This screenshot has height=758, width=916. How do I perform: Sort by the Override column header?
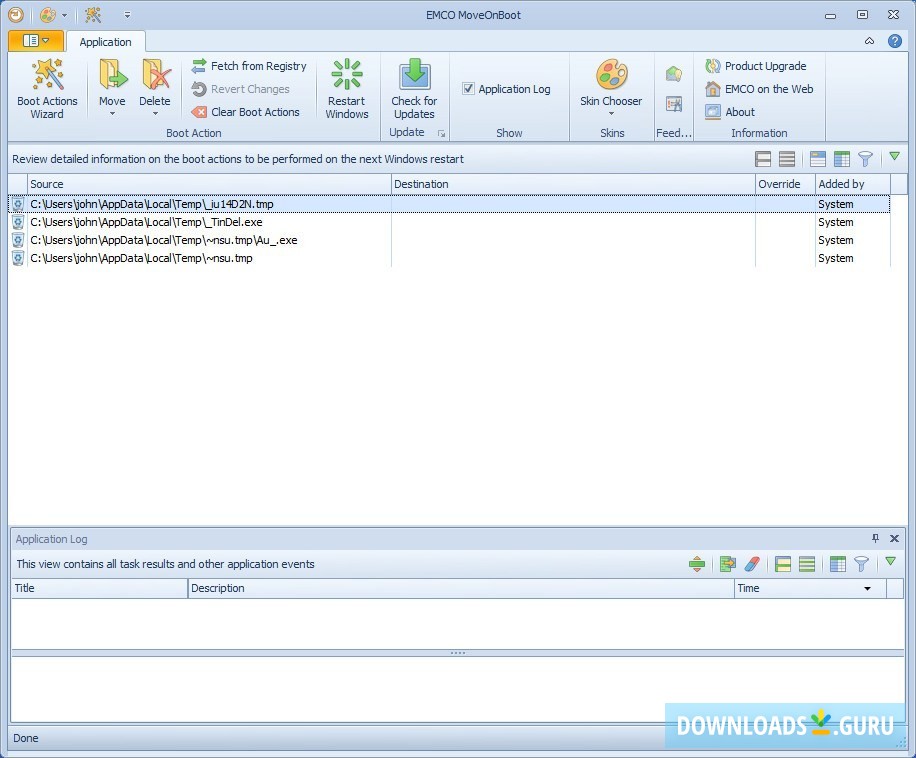pyautogui.click(x=785, y=184)
